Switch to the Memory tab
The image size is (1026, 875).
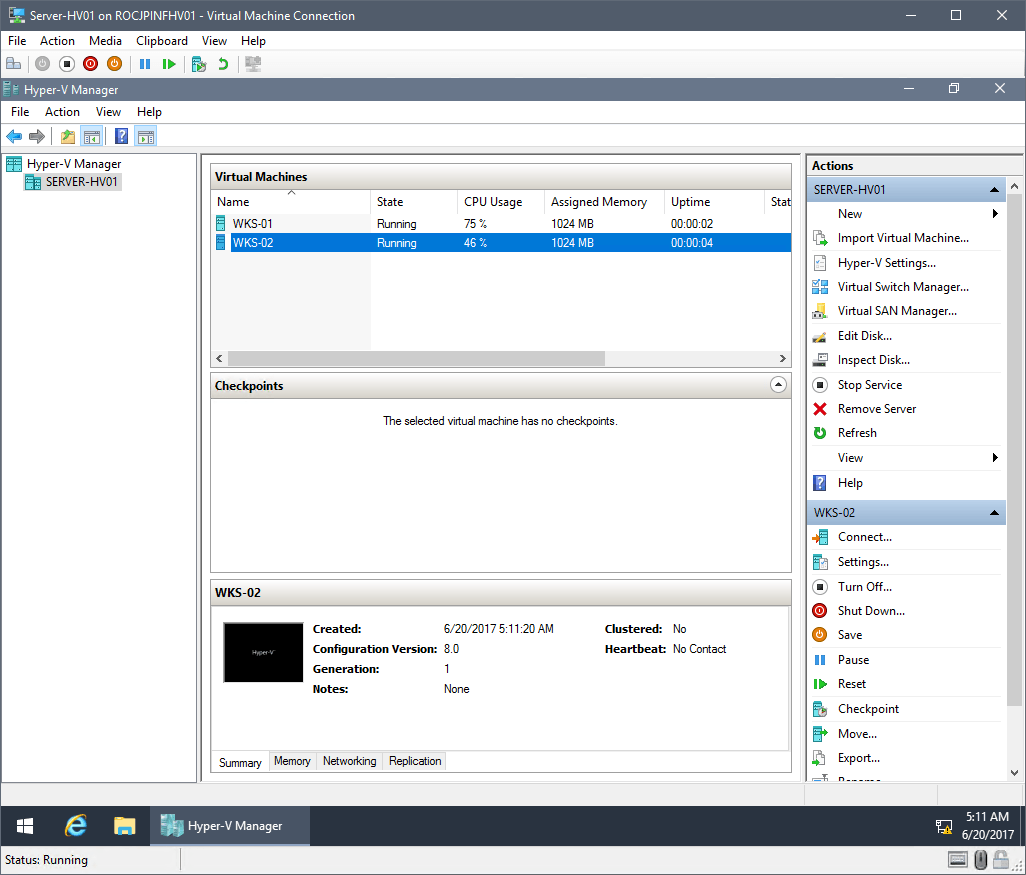tap(292, 761)
